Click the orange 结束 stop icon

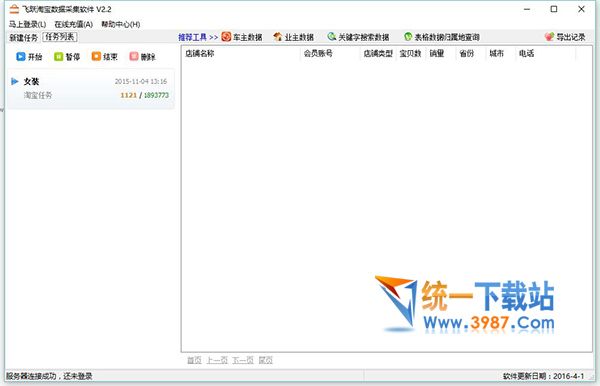coord(96,57)
